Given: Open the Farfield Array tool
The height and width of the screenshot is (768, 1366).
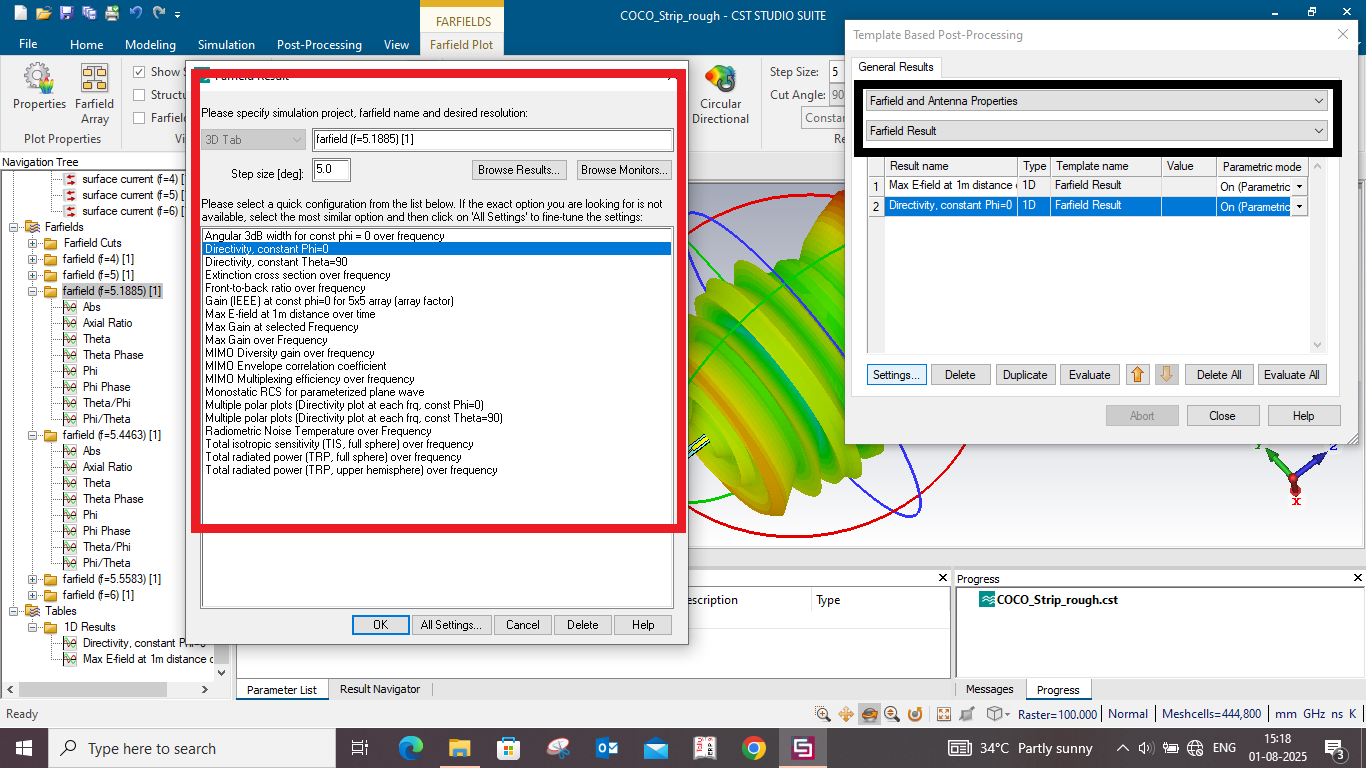Looking at the screenshot, I should [95, 92].
